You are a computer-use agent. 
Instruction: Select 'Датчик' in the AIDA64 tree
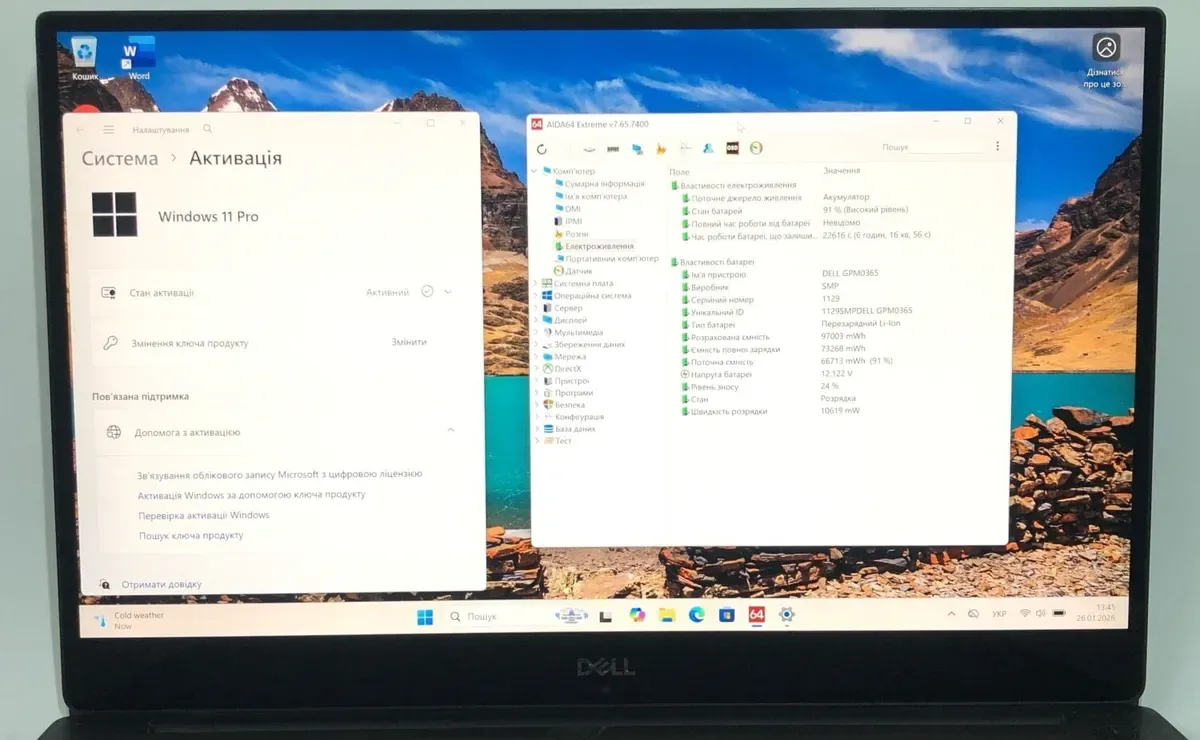[x=578, y=271]
